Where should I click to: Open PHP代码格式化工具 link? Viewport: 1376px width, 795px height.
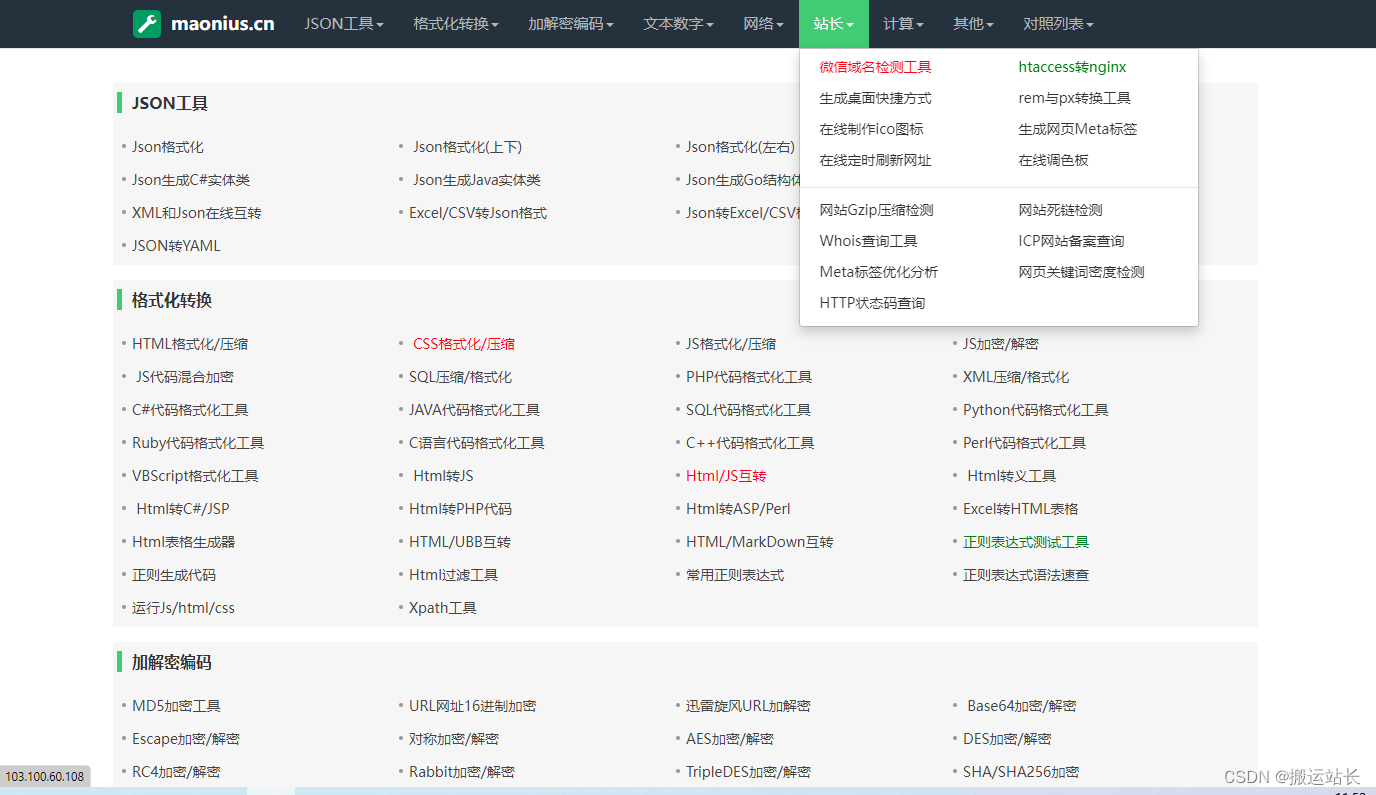749,377
